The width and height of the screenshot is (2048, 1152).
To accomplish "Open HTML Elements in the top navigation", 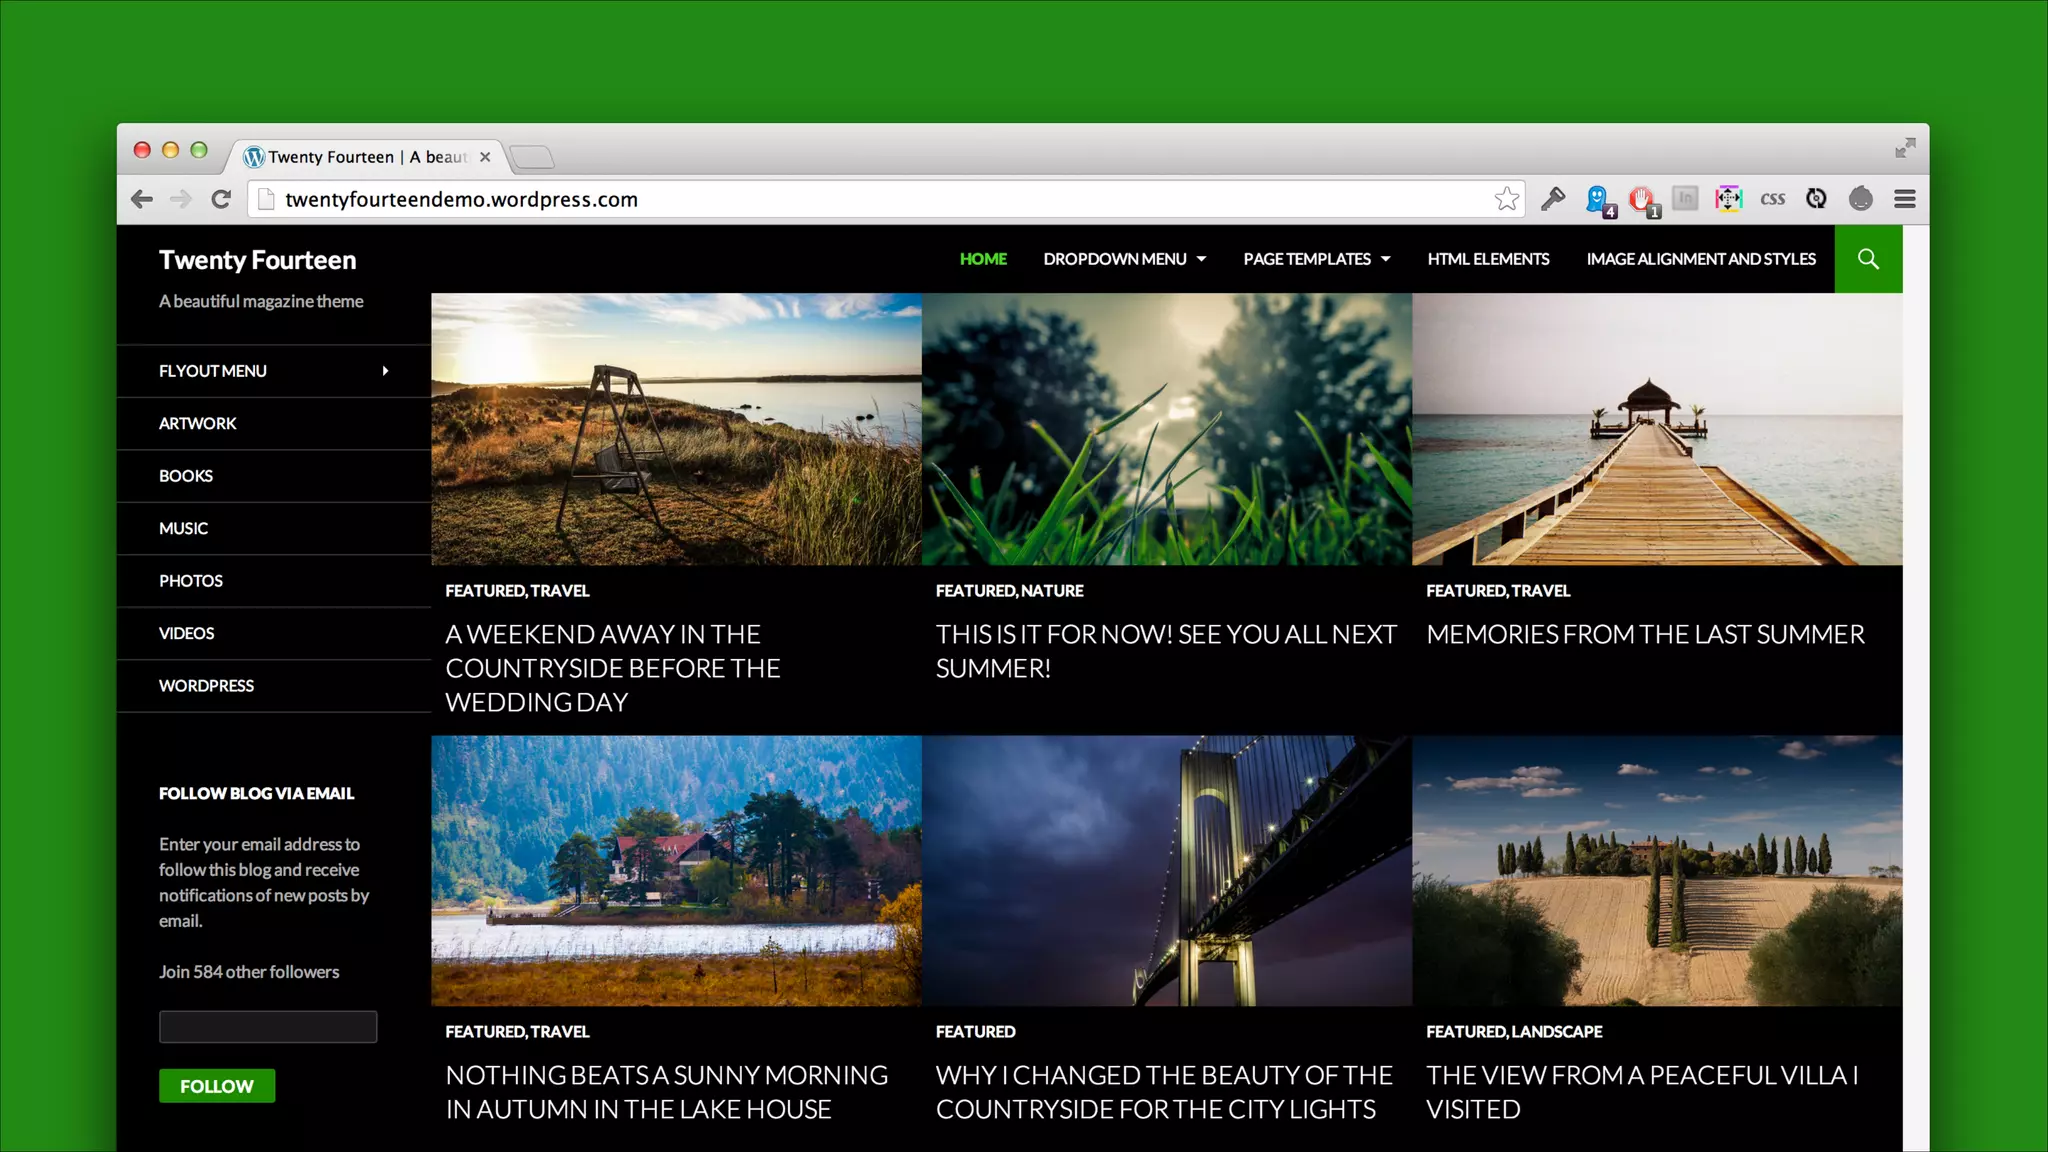I will click(x=1487, y=259).
